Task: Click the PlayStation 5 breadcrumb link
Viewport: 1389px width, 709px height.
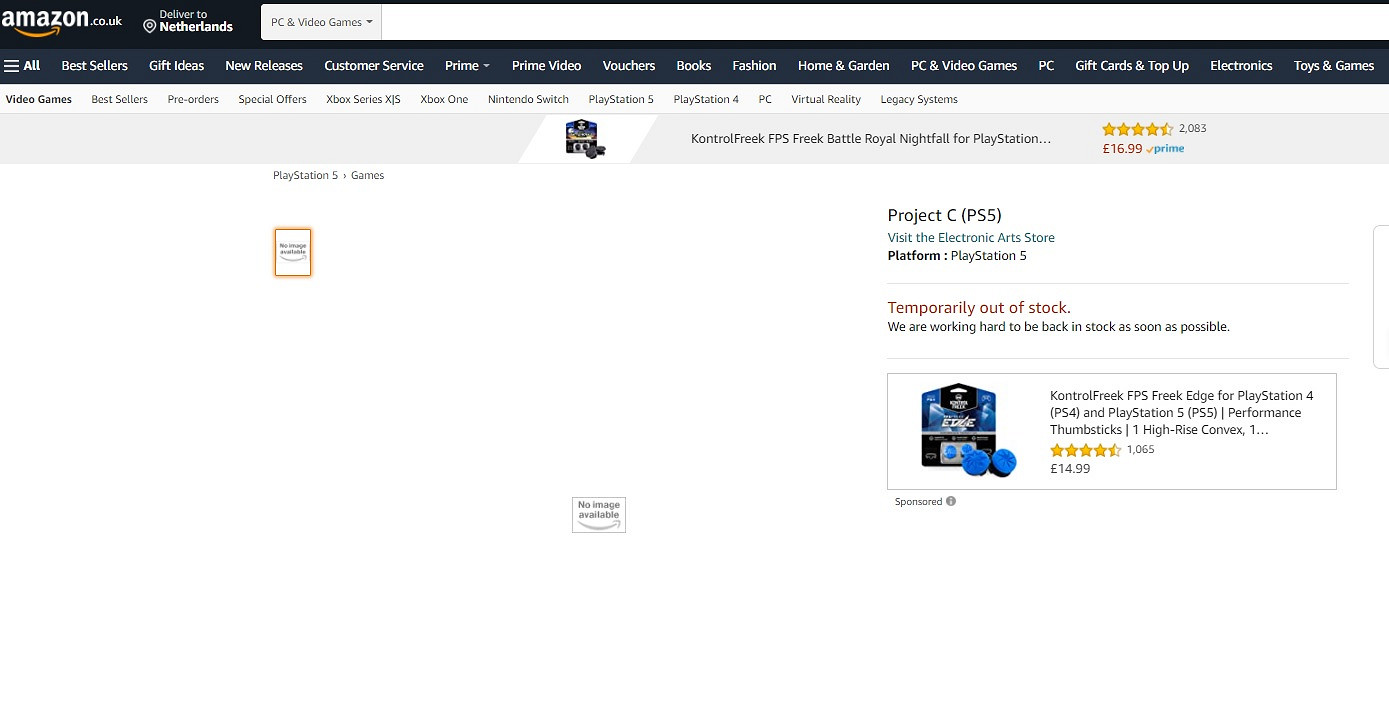Action: point(305,175)
